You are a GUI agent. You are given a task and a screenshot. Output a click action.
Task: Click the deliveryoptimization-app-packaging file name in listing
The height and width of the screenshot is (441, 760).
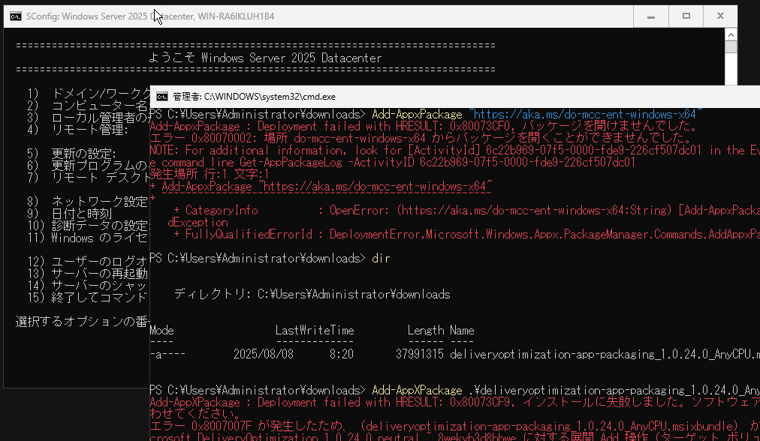coord(604,355)
